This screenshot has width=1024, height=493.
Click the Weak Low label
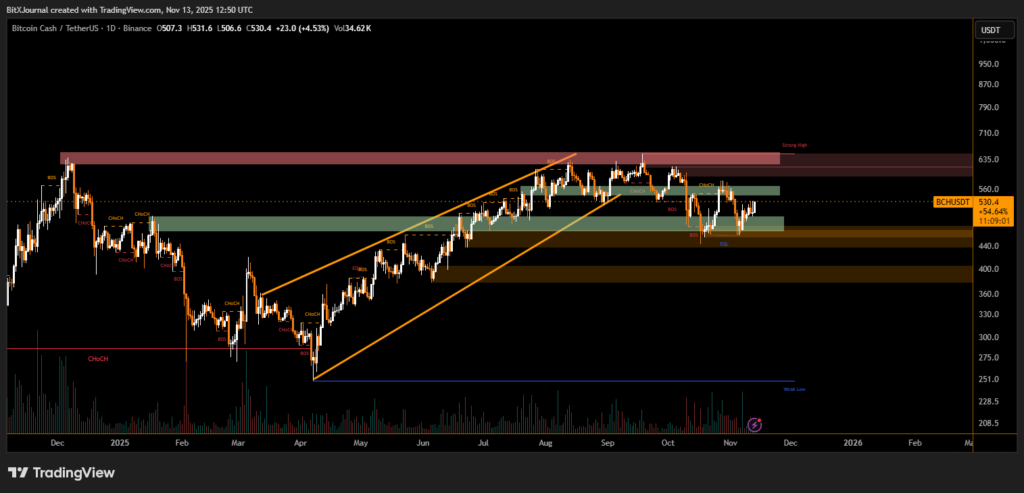click(x=795, y=388)
